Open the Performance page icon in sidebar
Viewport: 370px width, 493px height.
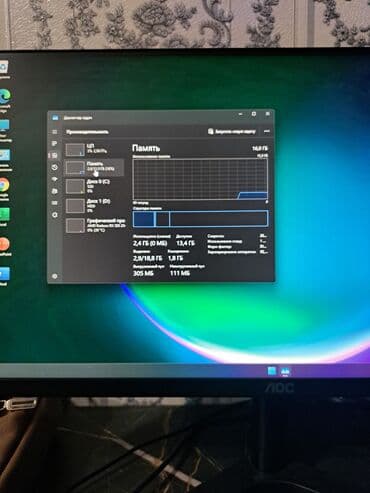54,155
